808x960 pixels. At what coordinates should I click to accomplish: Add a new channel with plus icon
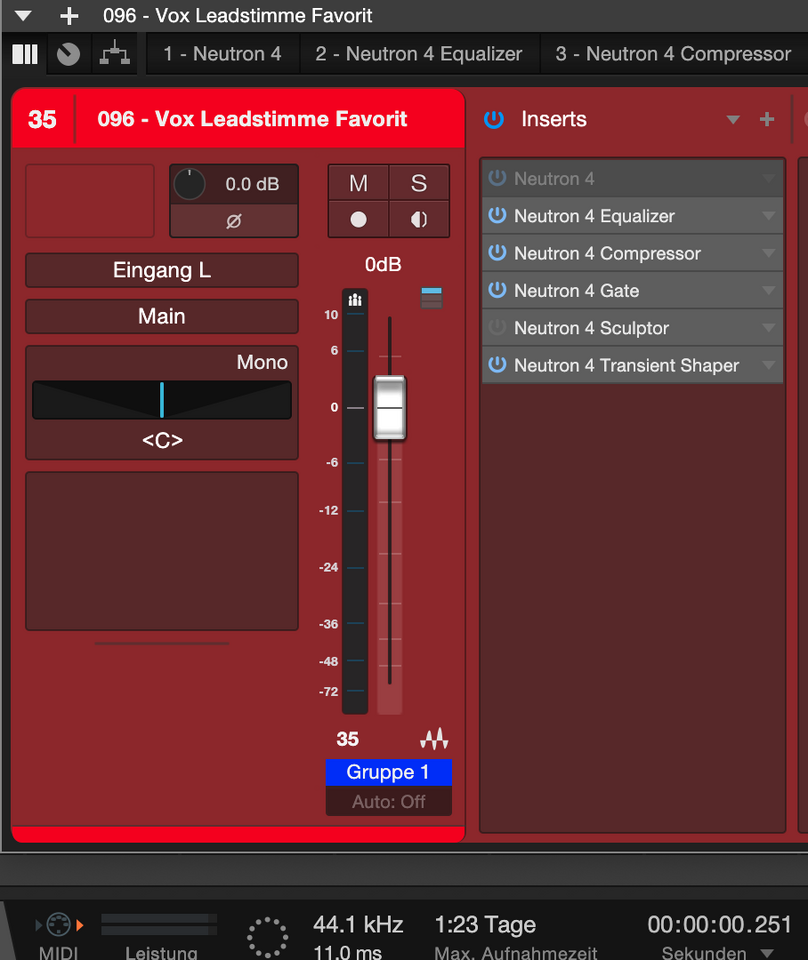coord(69,16)
